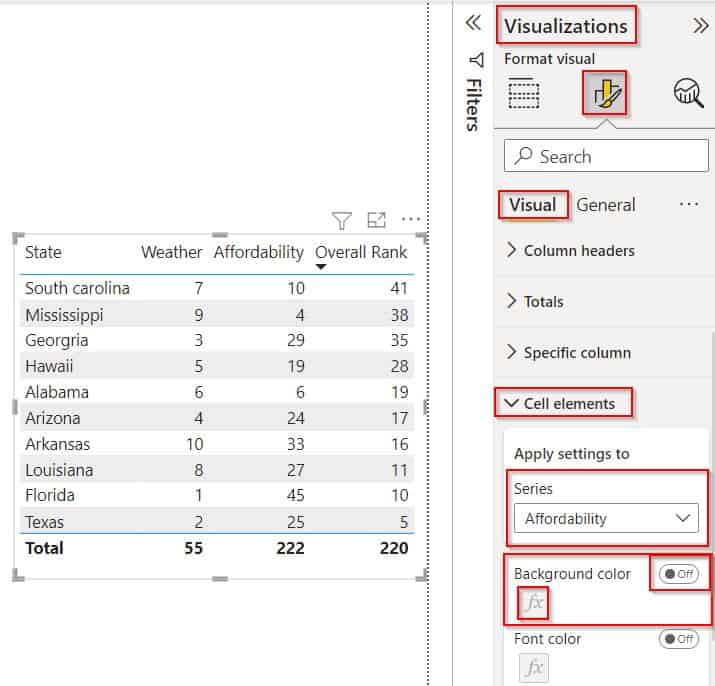Click Weather total value 55
The height and width of the screenshot is (686, 715).
tap(194, 548)
